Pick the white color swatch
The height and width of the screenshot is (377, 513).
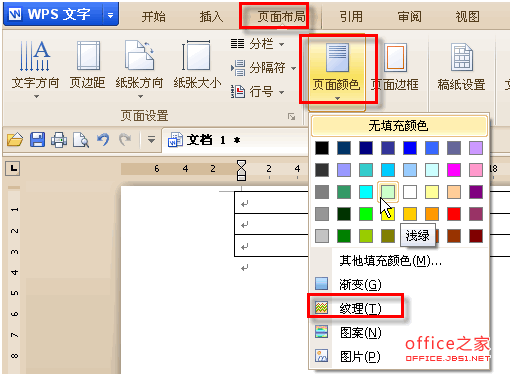tap(410, 192)
